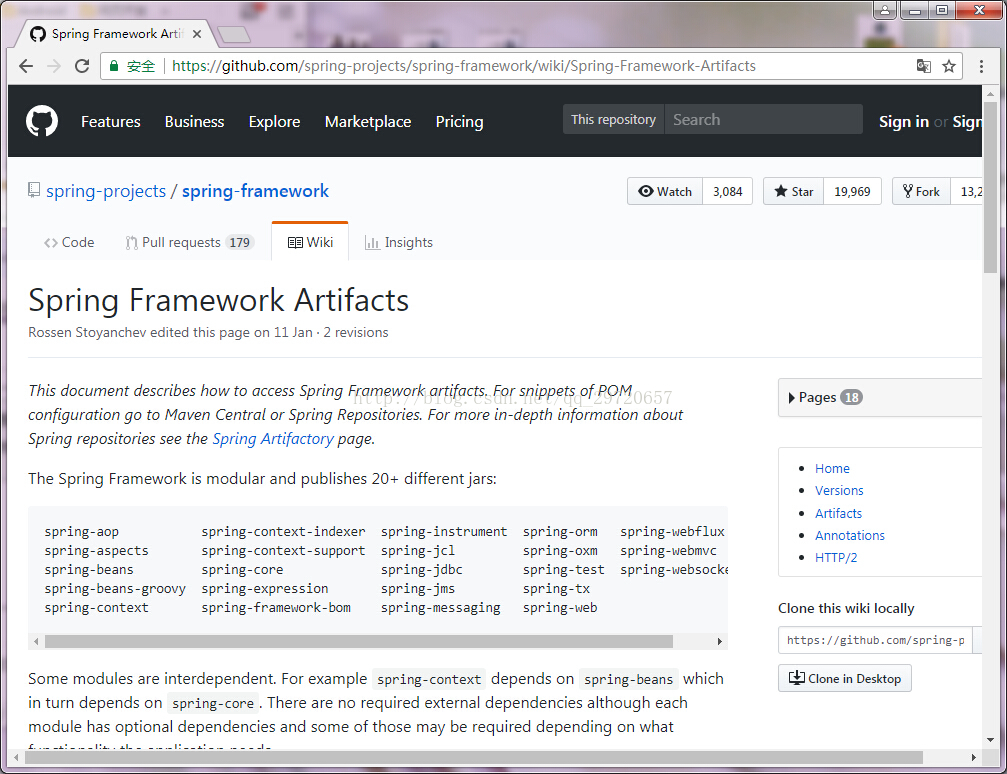Click spring-context-indexer in jar list

tap(283, 532)
